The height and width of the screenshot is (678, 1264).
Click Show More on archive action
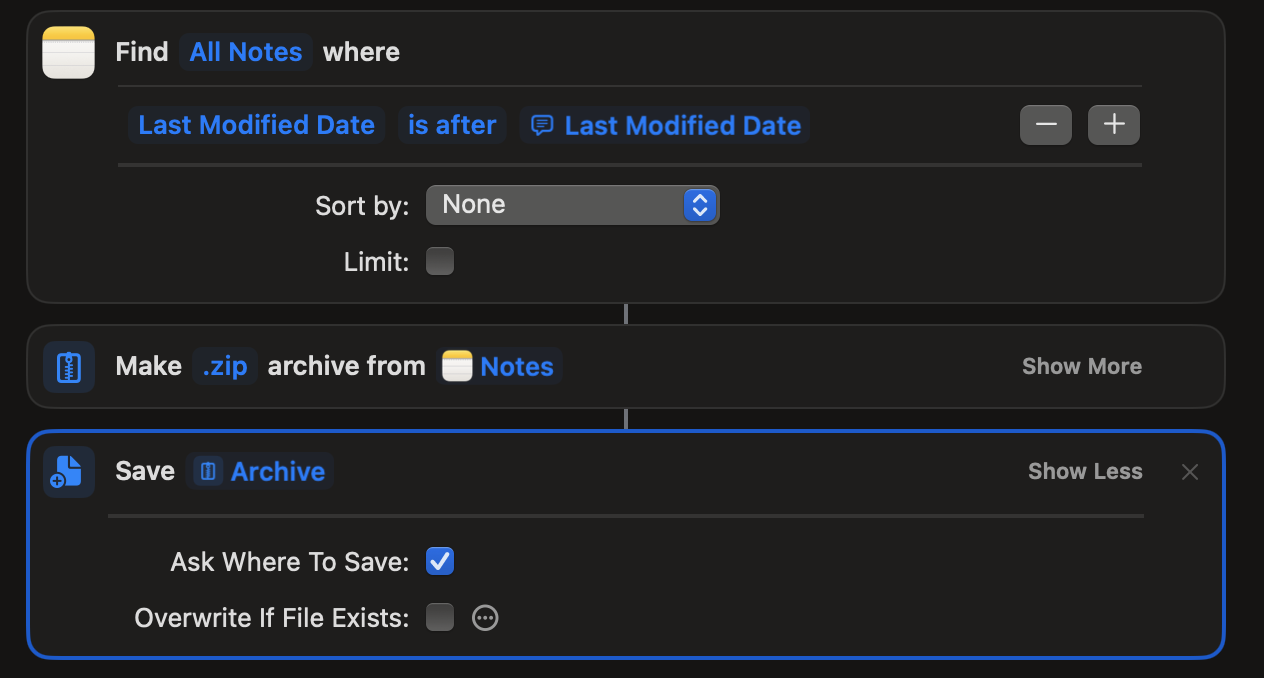click(1081, 367)
